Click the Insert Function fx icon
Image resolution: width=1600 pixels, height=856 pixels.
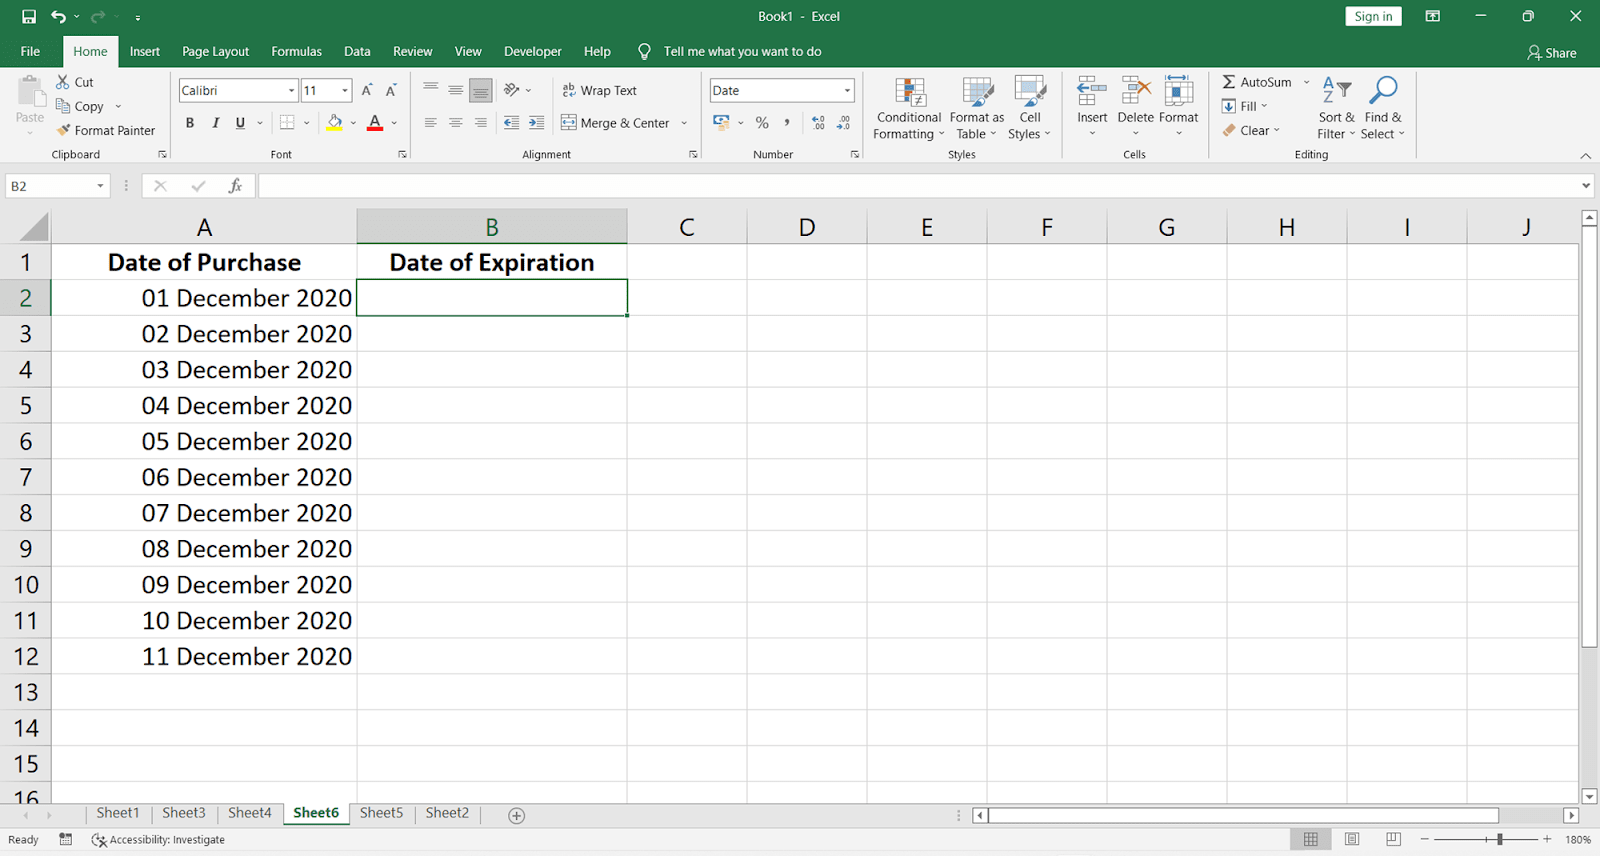[235, 186]
